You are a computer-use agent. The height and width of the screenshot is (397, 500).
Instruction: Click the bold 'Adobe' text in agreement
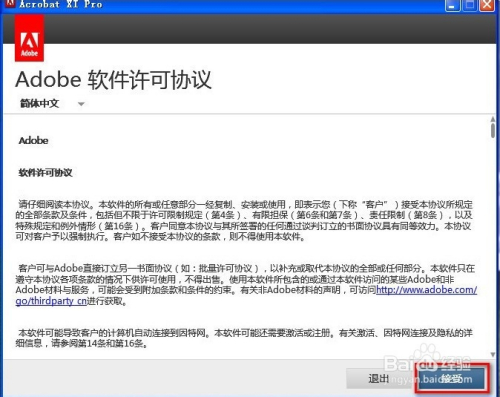coord(33,141)
